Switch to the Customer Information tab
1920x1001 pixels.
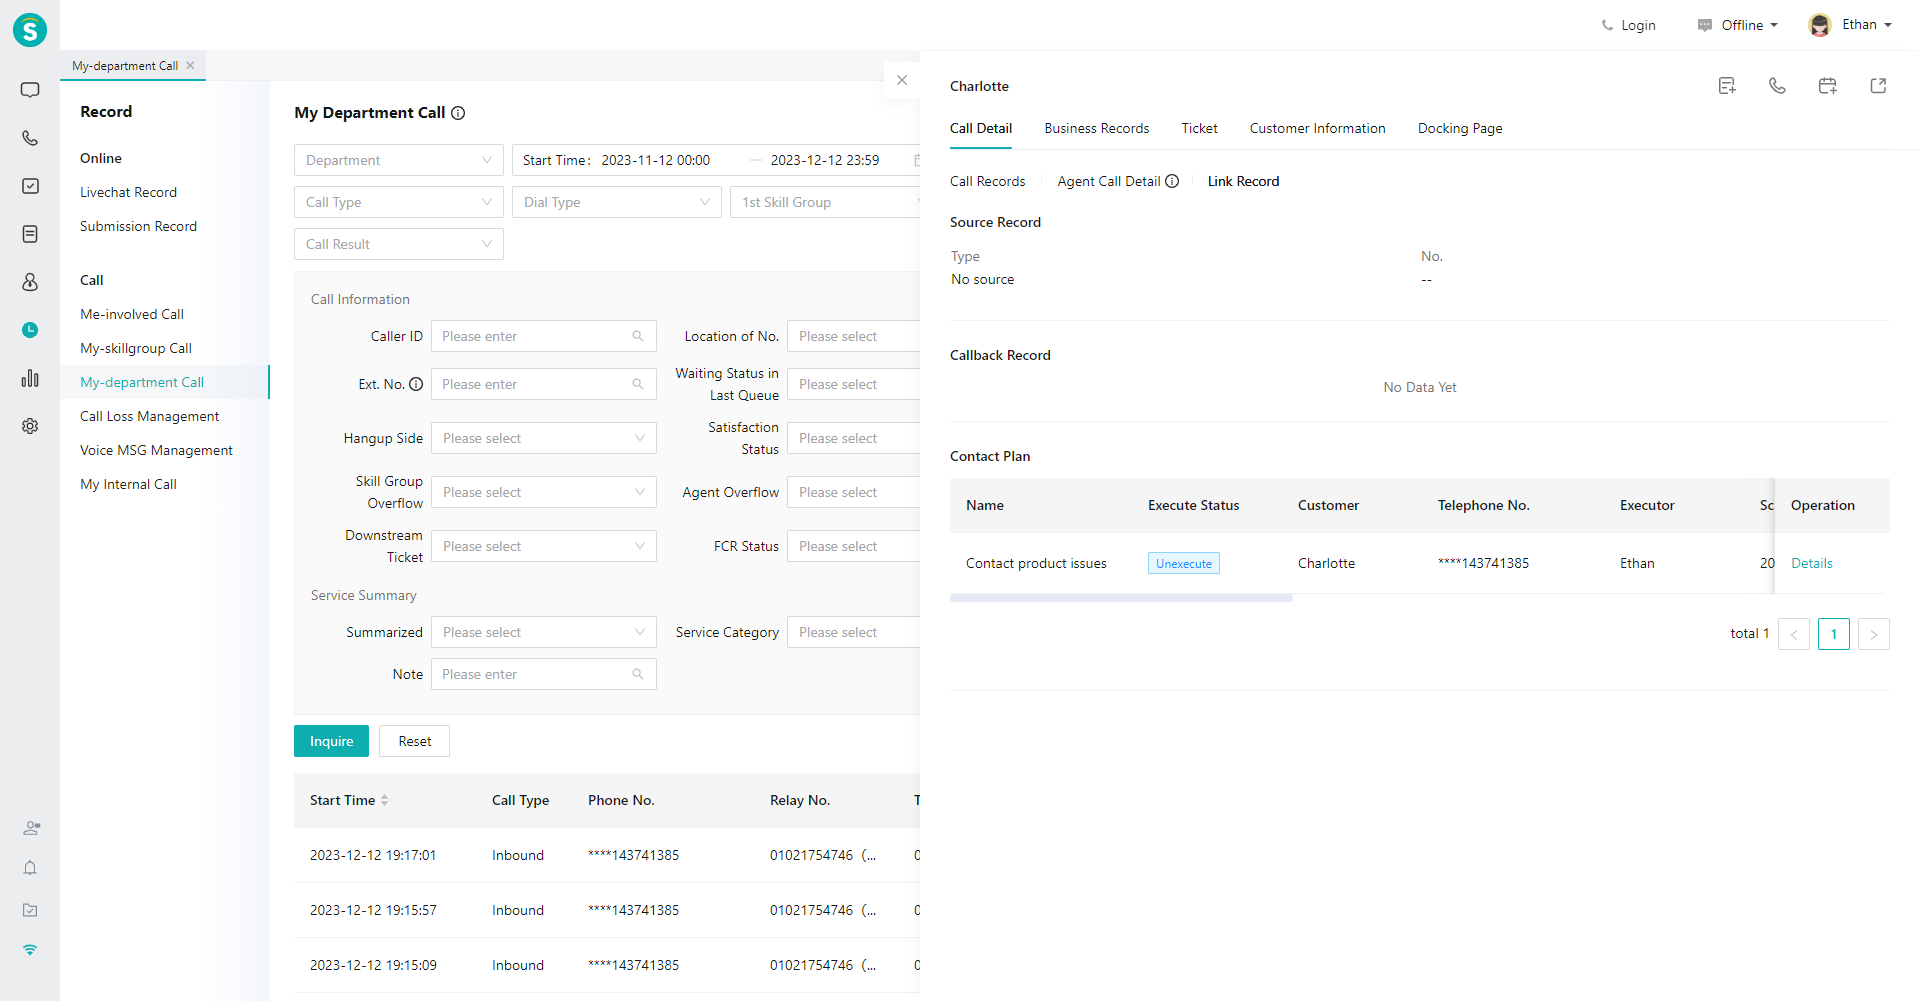pyautogui.click(x=1317, y=128)
